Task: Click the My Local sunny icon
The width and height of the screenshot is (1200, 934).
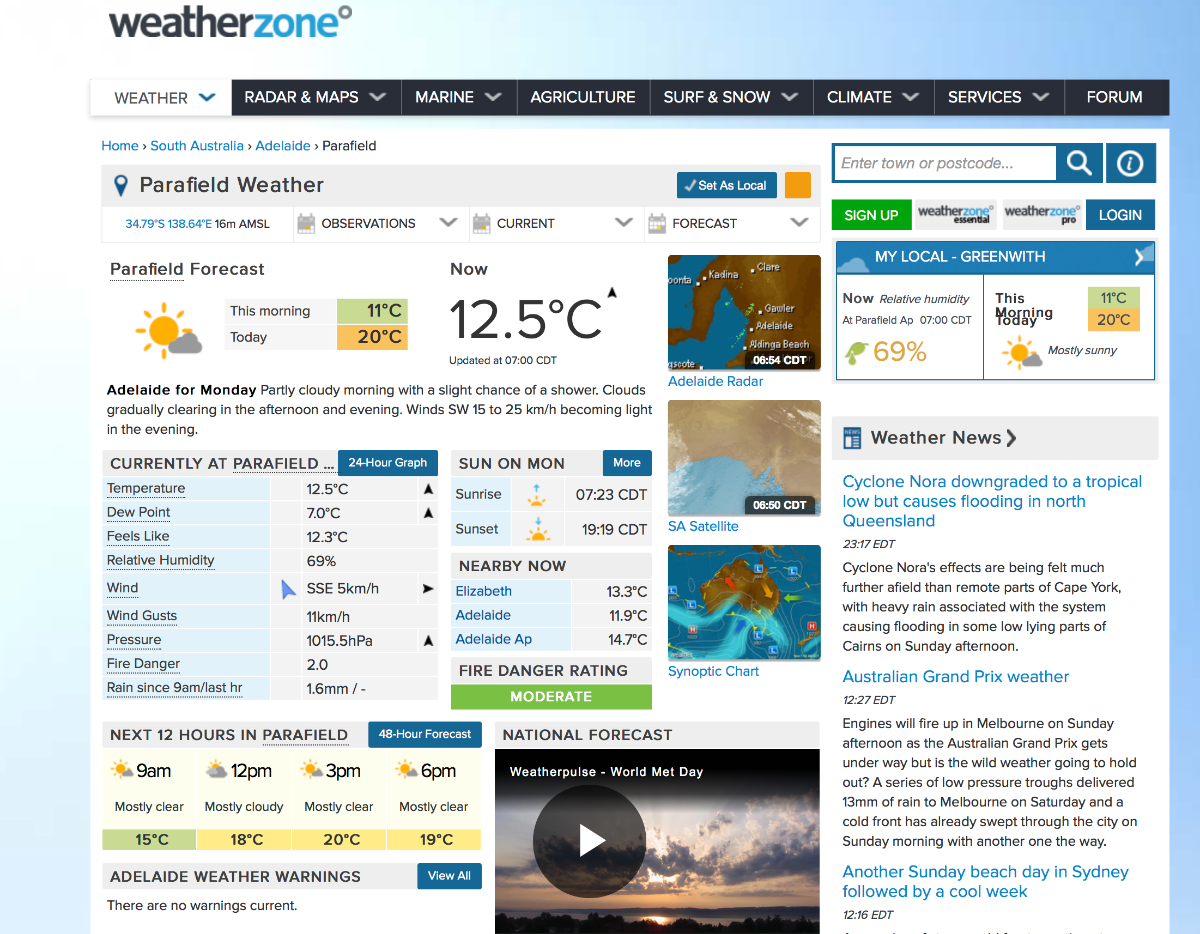Action: click(x=1022, y=352)
